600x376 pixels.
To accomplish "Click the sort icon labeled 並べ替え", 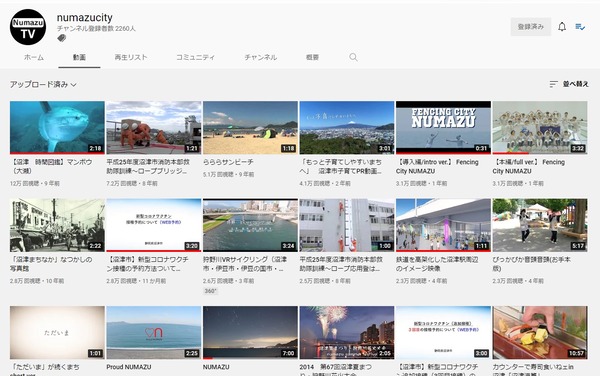I will [x=553, y=84].
